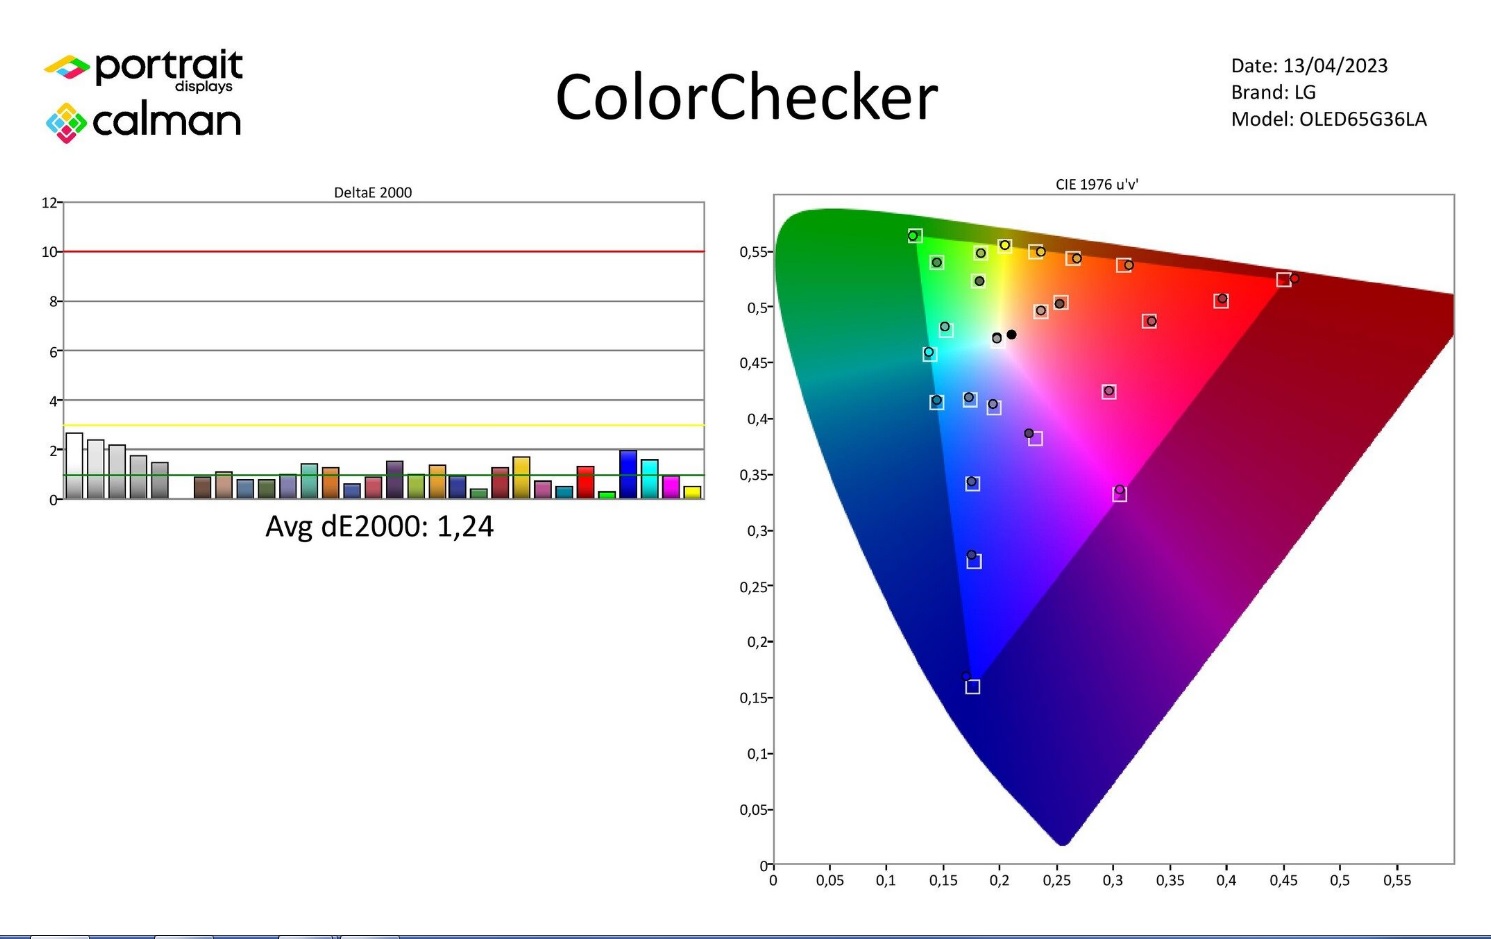1491x939 pixels.
Task: Click the black white-point dot in CIE diagram
Action: click(1012, 335)
